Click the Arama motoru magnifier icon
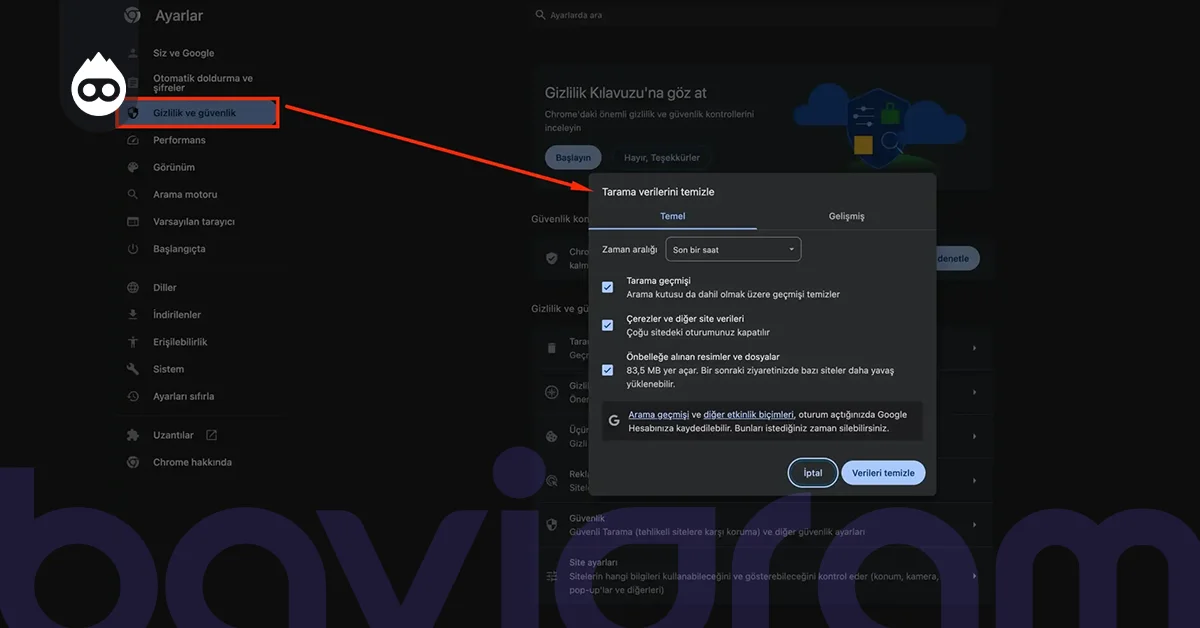The width and height of the screenshot is (1200, 628). pyautogui.click(x=132, y=194)
